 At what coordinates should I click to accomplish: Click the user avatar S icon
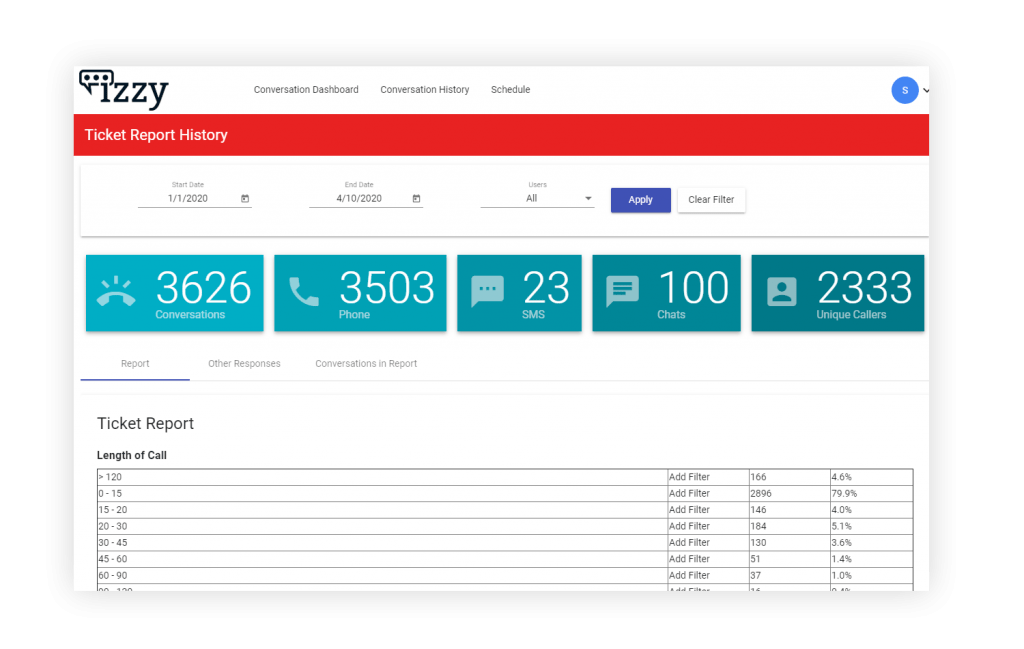[904, 90]
